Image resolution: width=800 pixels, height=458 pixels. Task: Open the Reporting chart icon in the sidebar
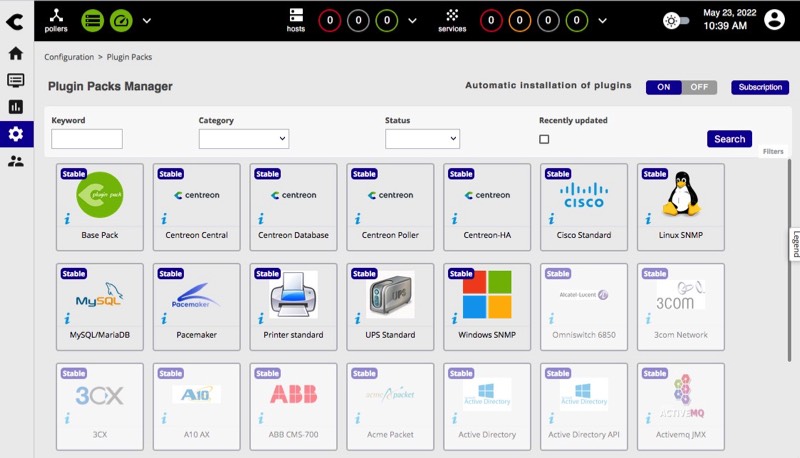coord(15,107)
